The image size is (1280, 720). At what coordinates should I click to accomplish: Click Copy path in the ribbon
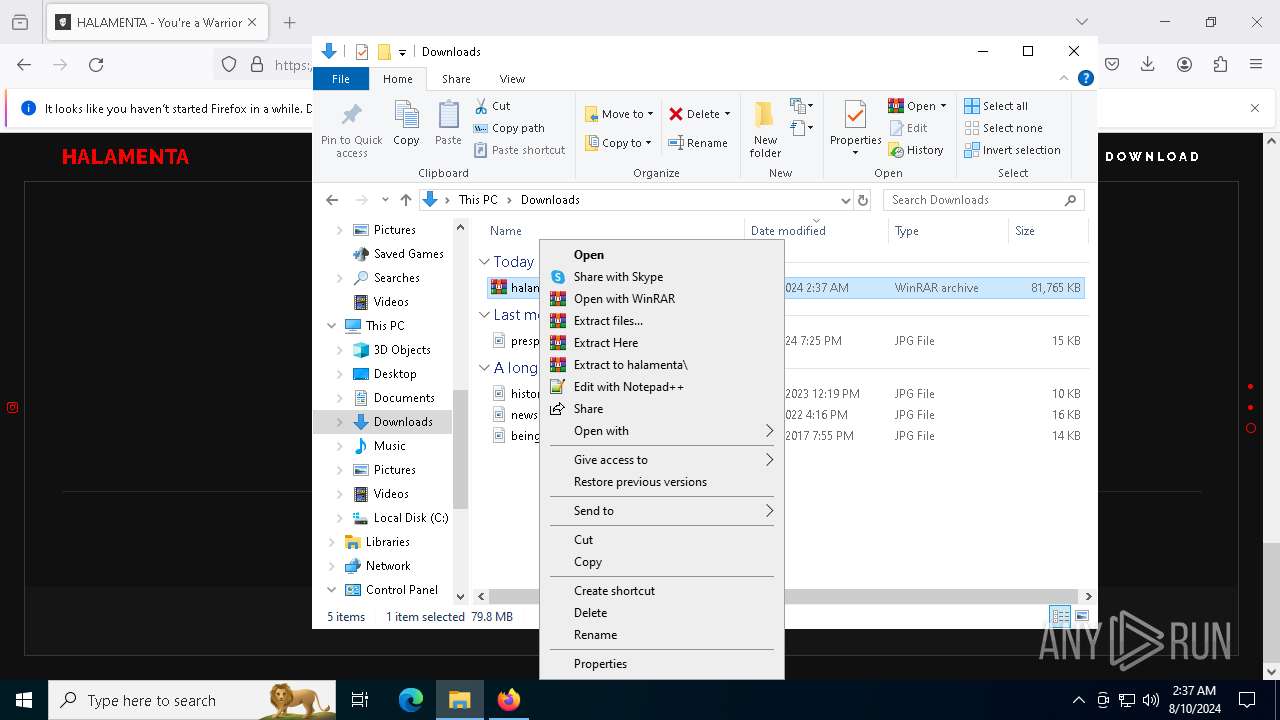(509, 128)
